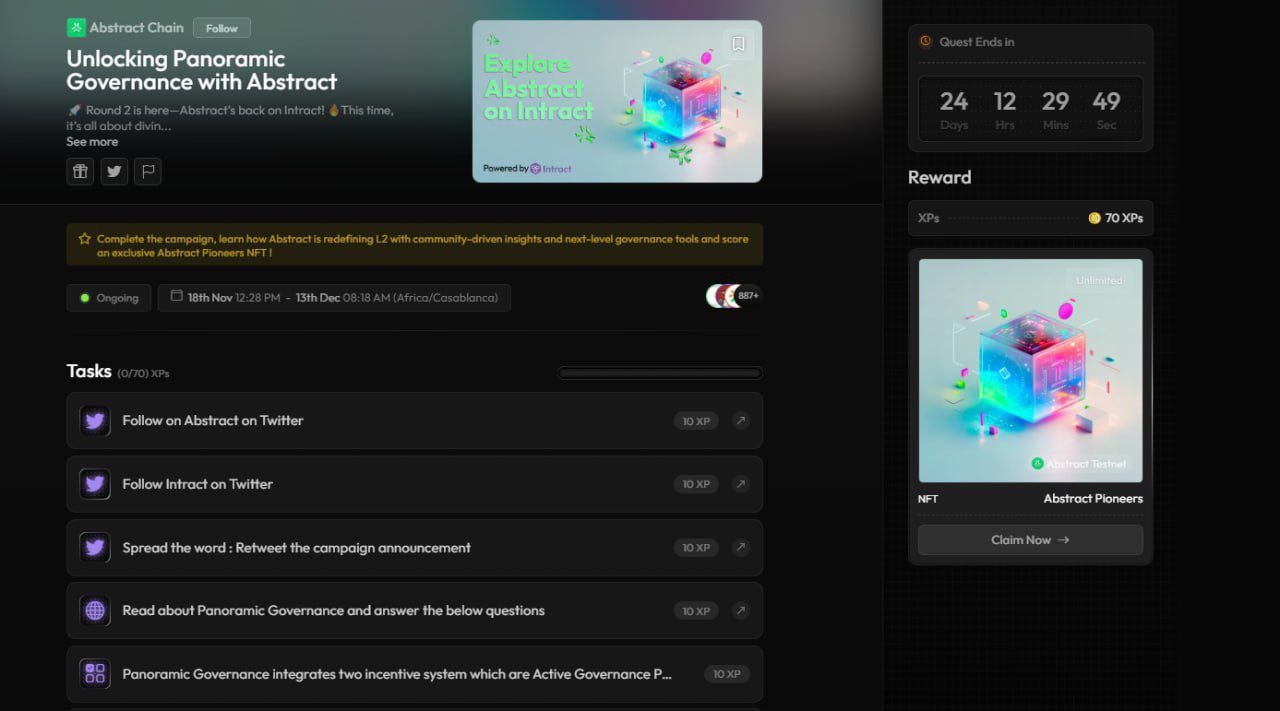Image resolution: width=1280 pixels, height=711 pixels.
Task: Click the gift rewards icon button
Action: (80, 171)
